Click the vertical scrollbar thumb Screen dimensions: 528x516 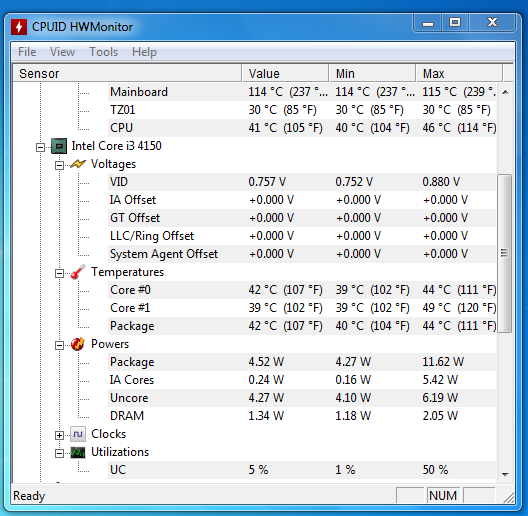tap(504, 253)
